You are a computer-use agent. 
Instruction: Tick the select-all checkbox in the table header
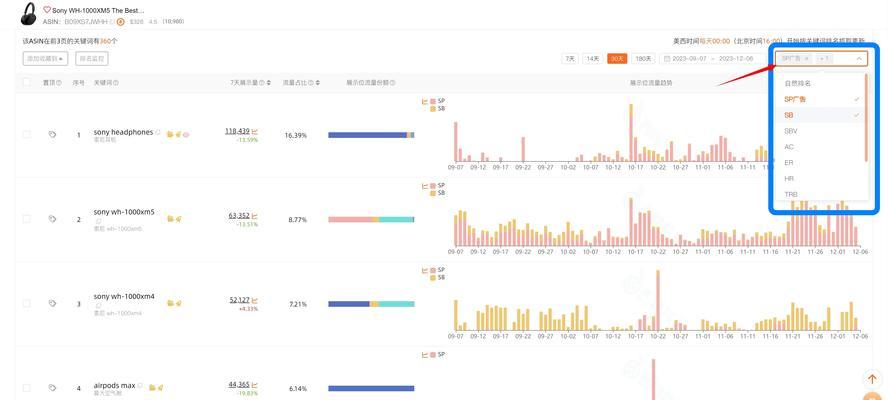click(26, 83)
